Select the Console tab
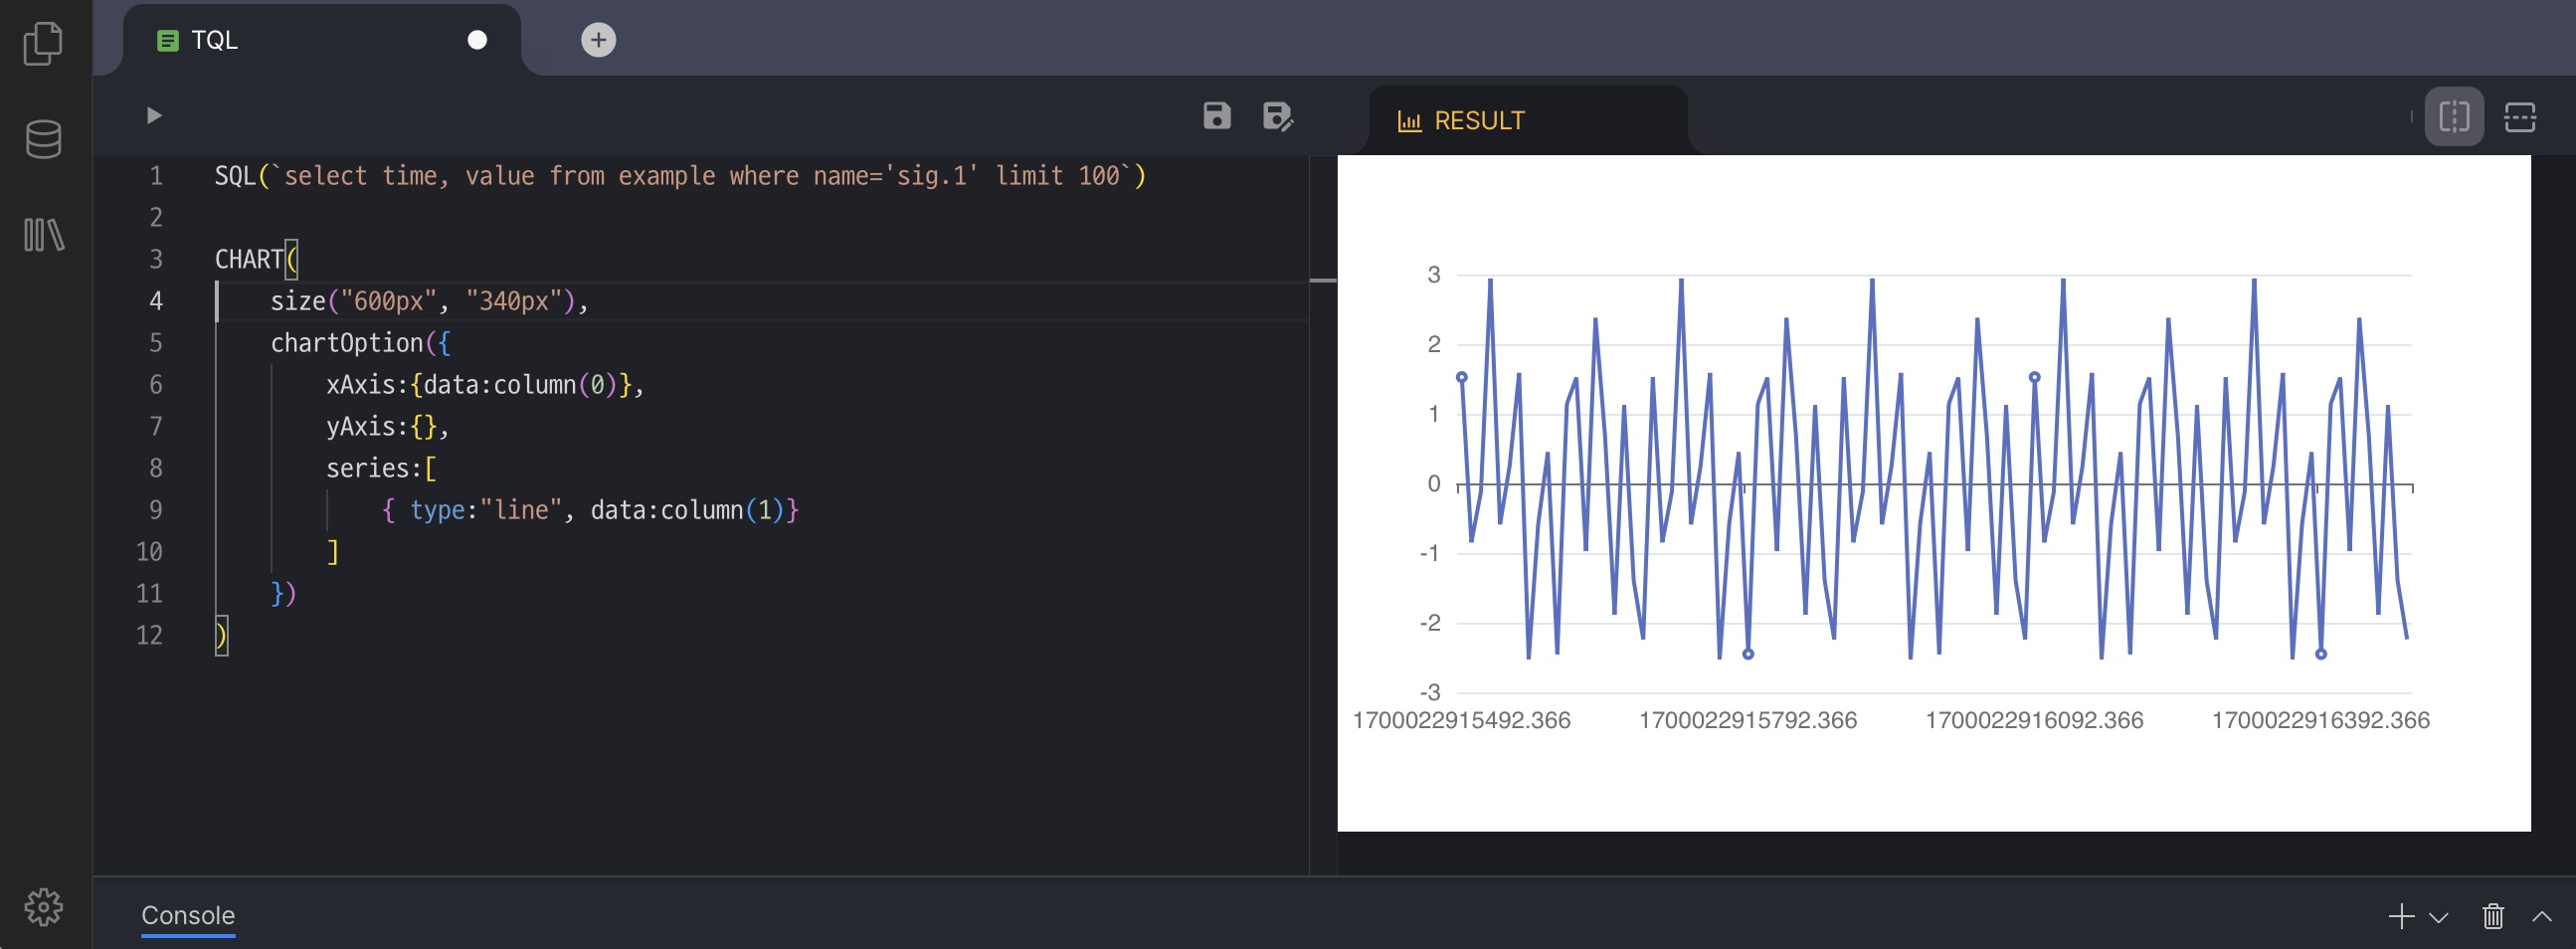Screen dimensions: 2576x949 [188, 914]
